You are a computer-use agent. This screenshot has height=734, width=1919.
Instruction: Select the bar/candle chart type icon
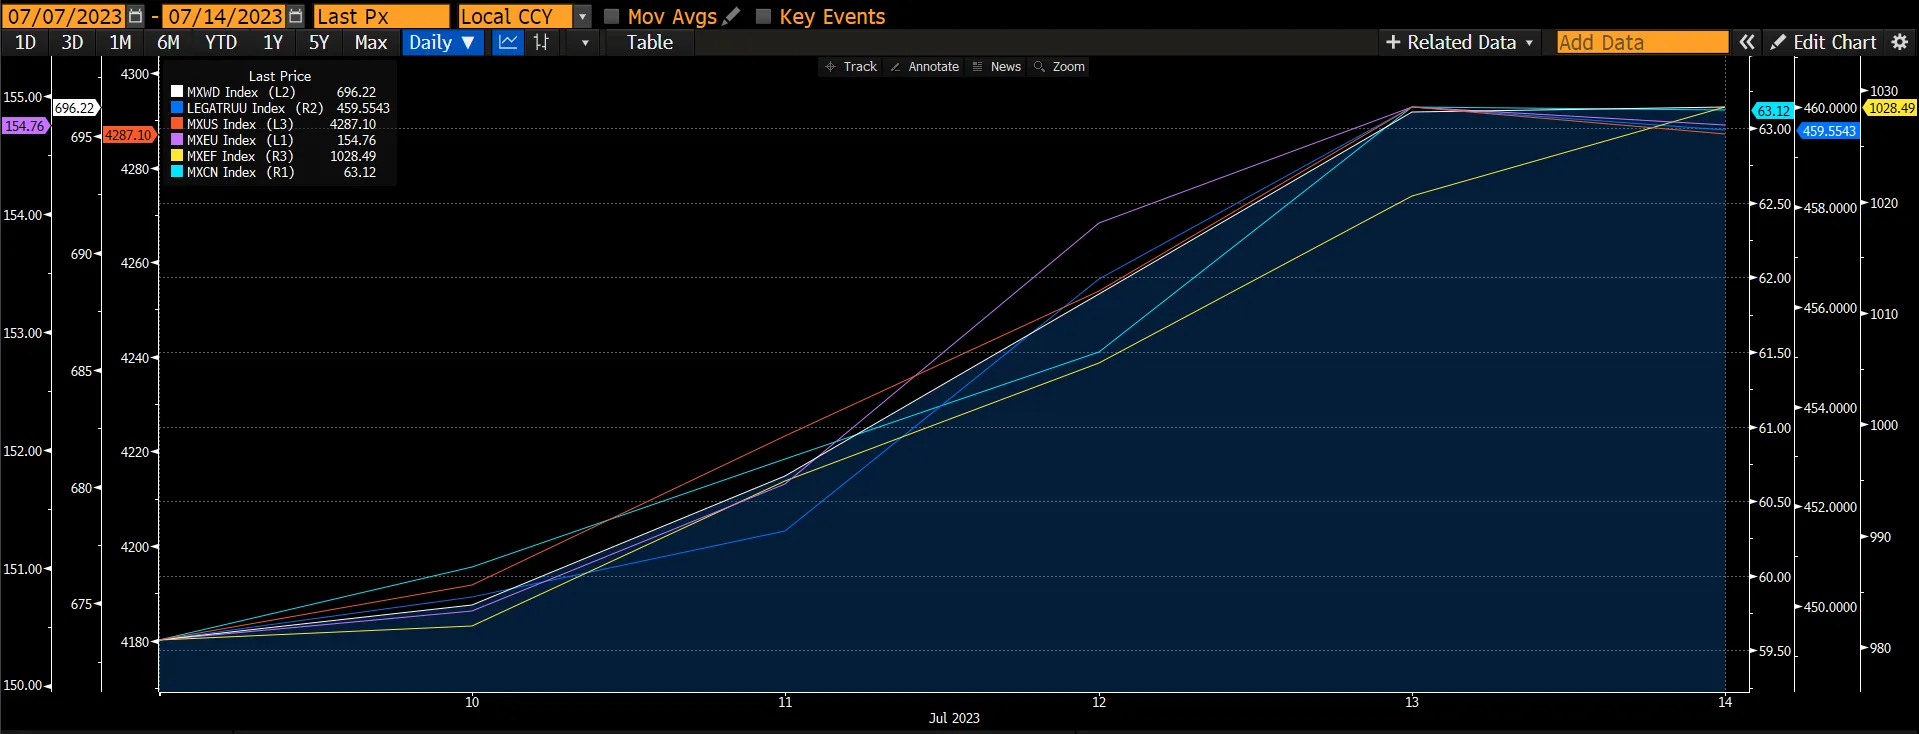(541, 42)
